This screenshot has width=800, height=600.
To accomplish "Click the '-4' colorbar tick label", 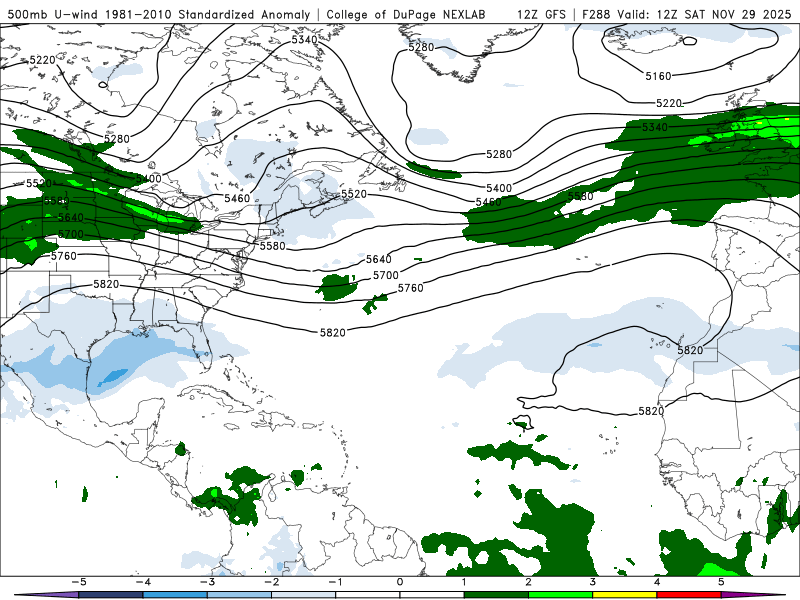I will click(143, 582).
